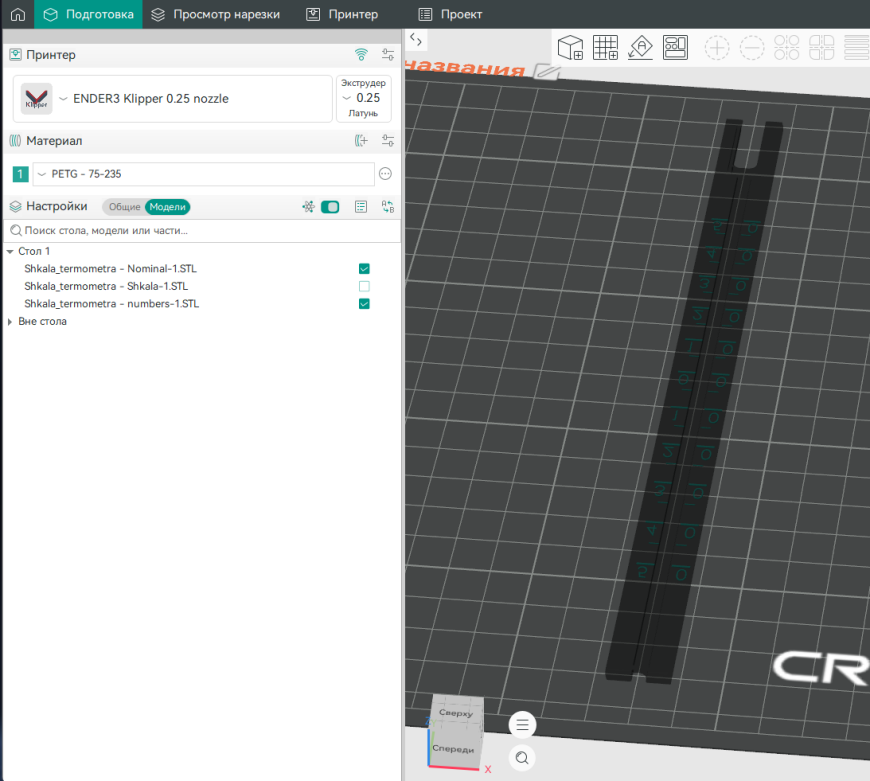Open the Подготовка tab
Viewport: 870px width, 781px height.
point(88,14)
